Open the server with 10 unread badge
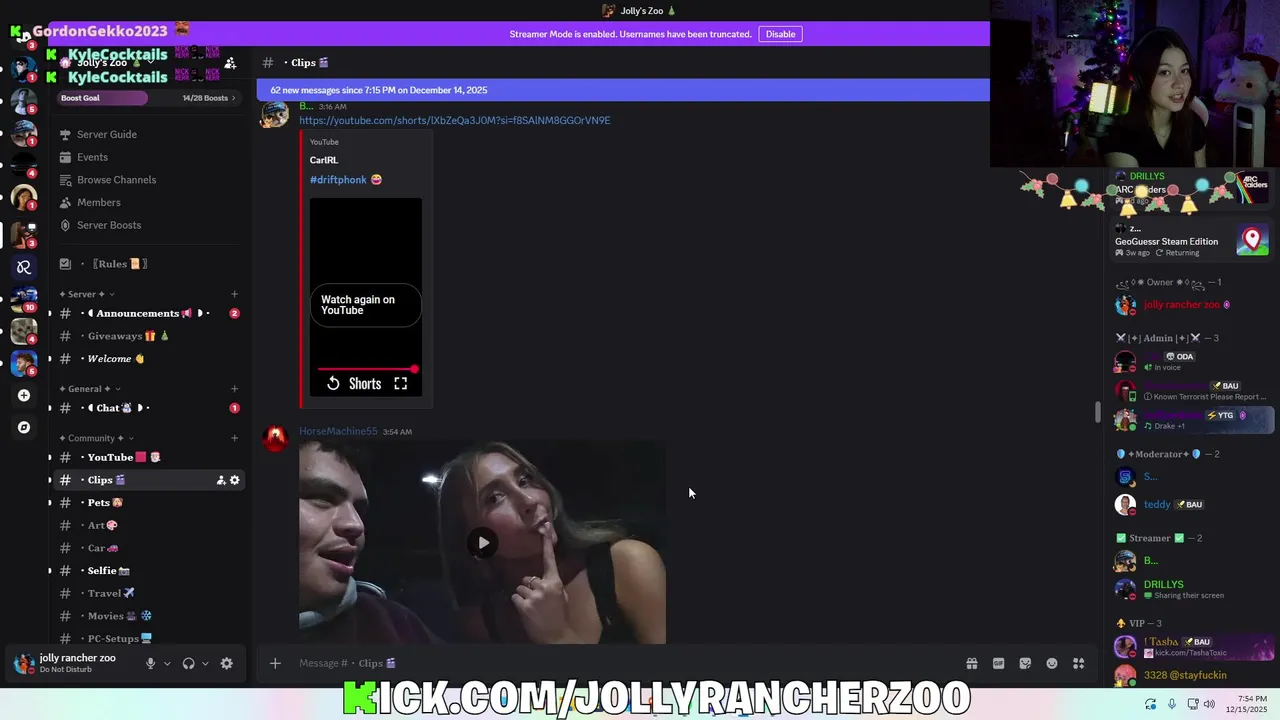 (24, 299)
